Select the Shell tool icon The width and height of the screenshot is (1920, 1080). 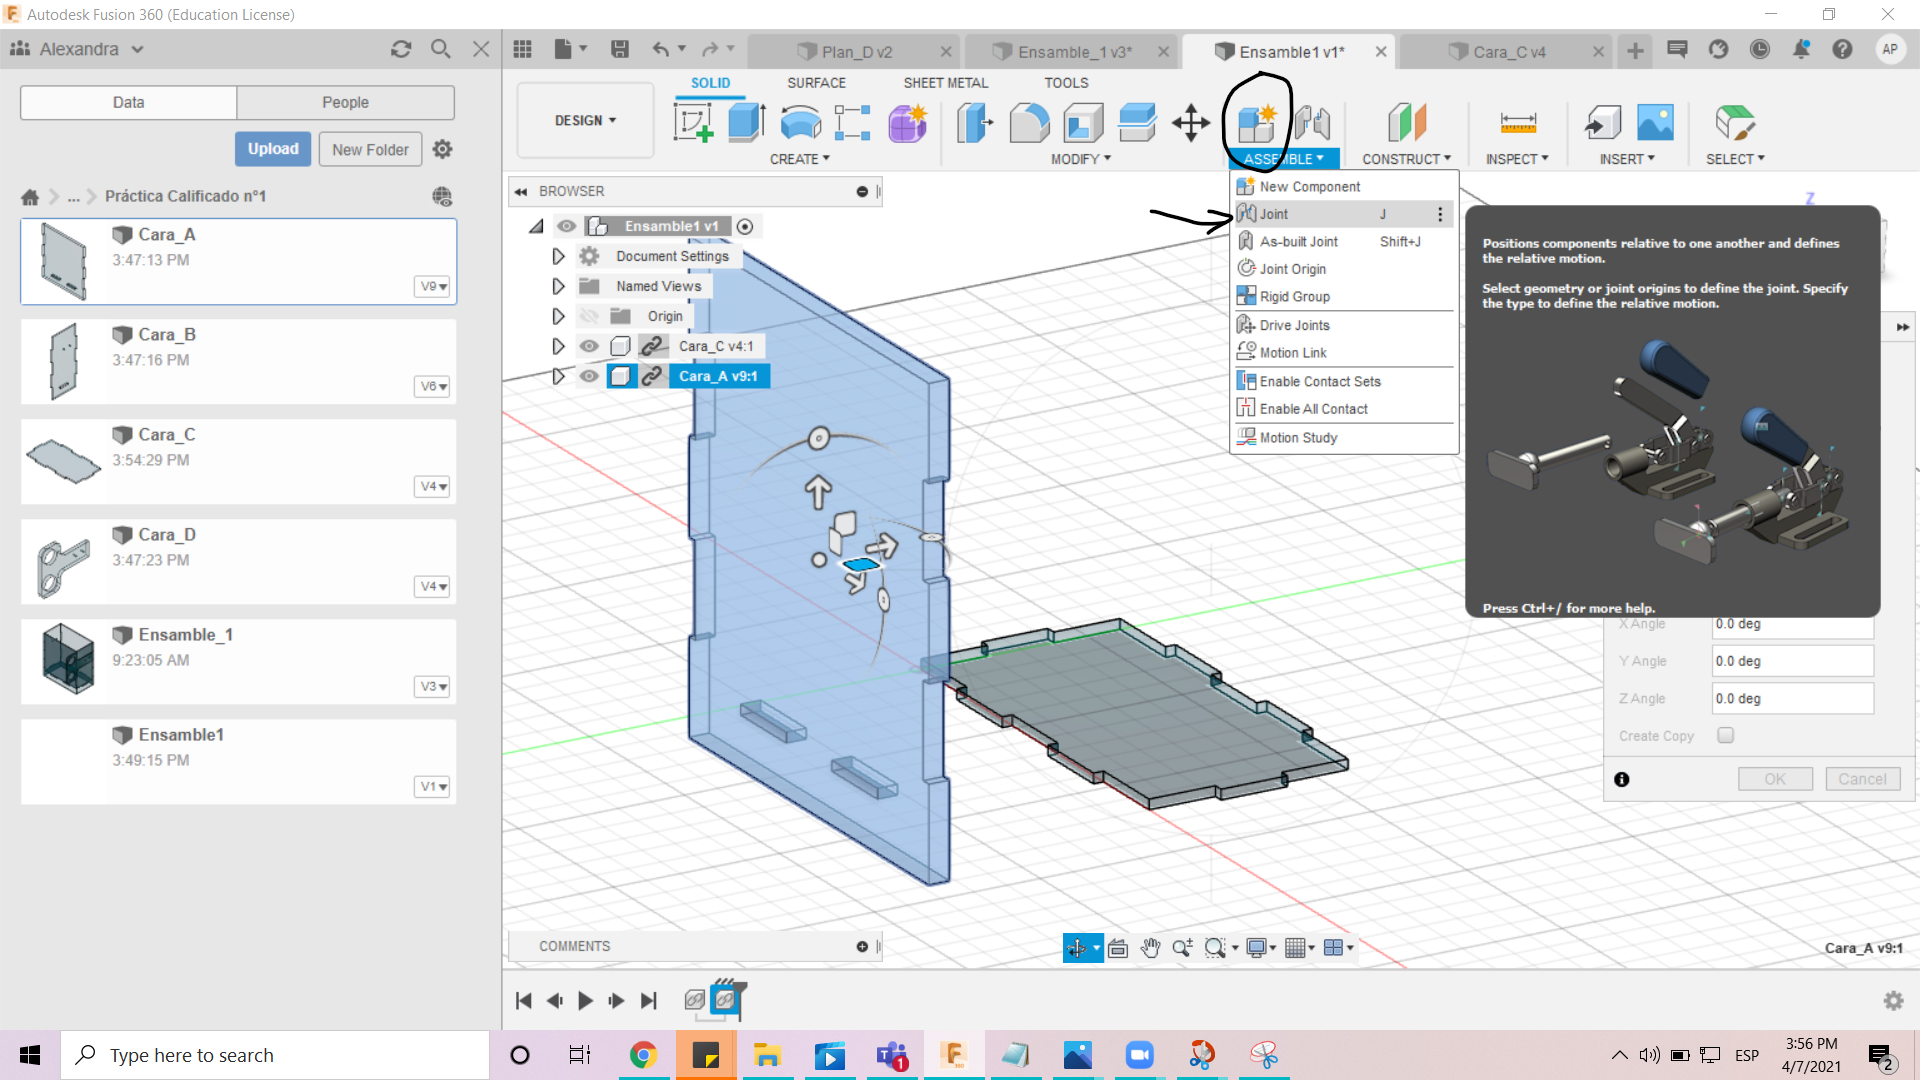[1083, 123]
